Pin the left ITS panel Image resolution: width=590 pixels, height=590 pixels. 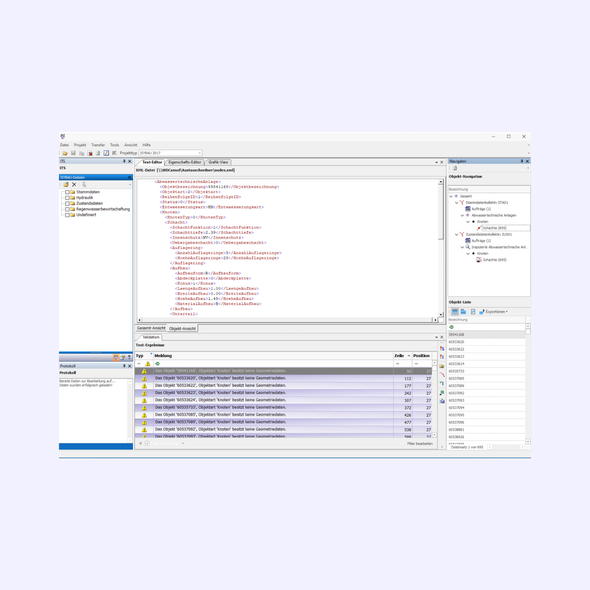(124, 161)
